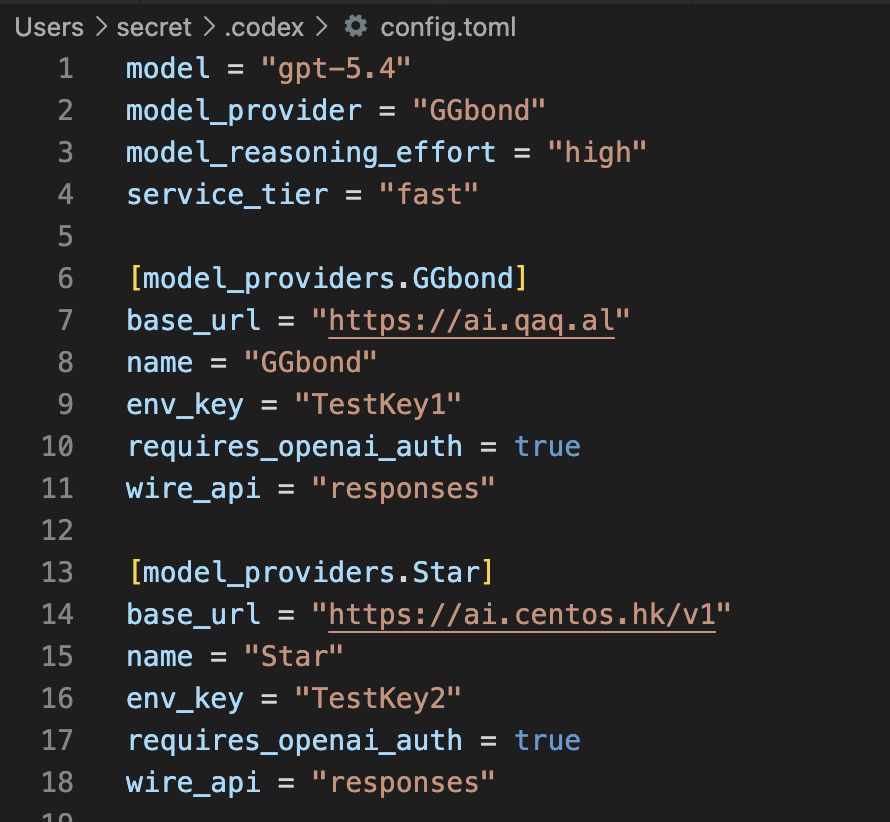Click line number 6 in gutter
Screen dimensions: 890x822
(x=66, y=279)
